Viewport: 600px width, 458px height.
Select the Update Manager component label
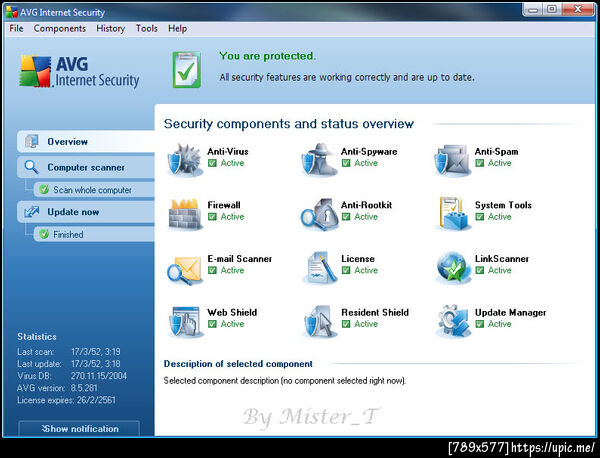click(510, 313)
